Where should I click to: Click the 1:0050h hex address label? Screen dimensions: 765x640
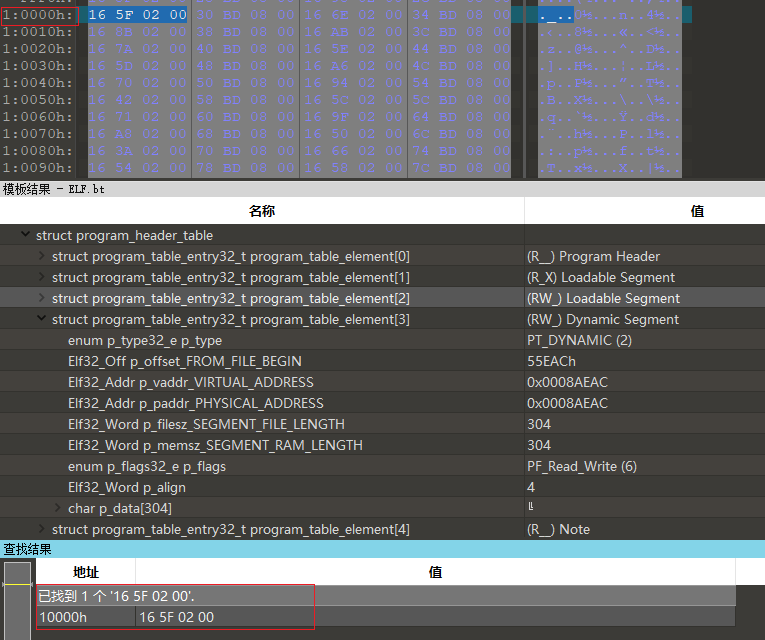coord(38,100)
